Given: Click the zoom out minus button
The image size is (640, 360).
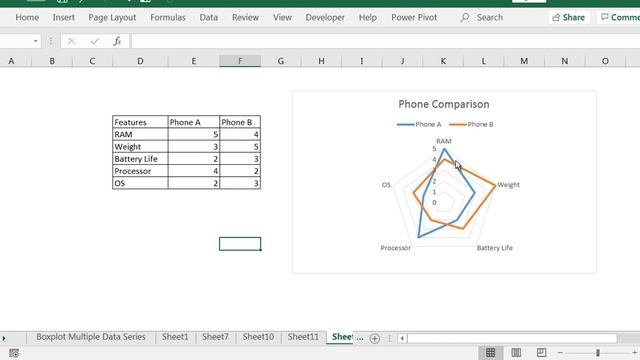Looking at the screenshot, I should pyautogui.click(x=560, y=353).
